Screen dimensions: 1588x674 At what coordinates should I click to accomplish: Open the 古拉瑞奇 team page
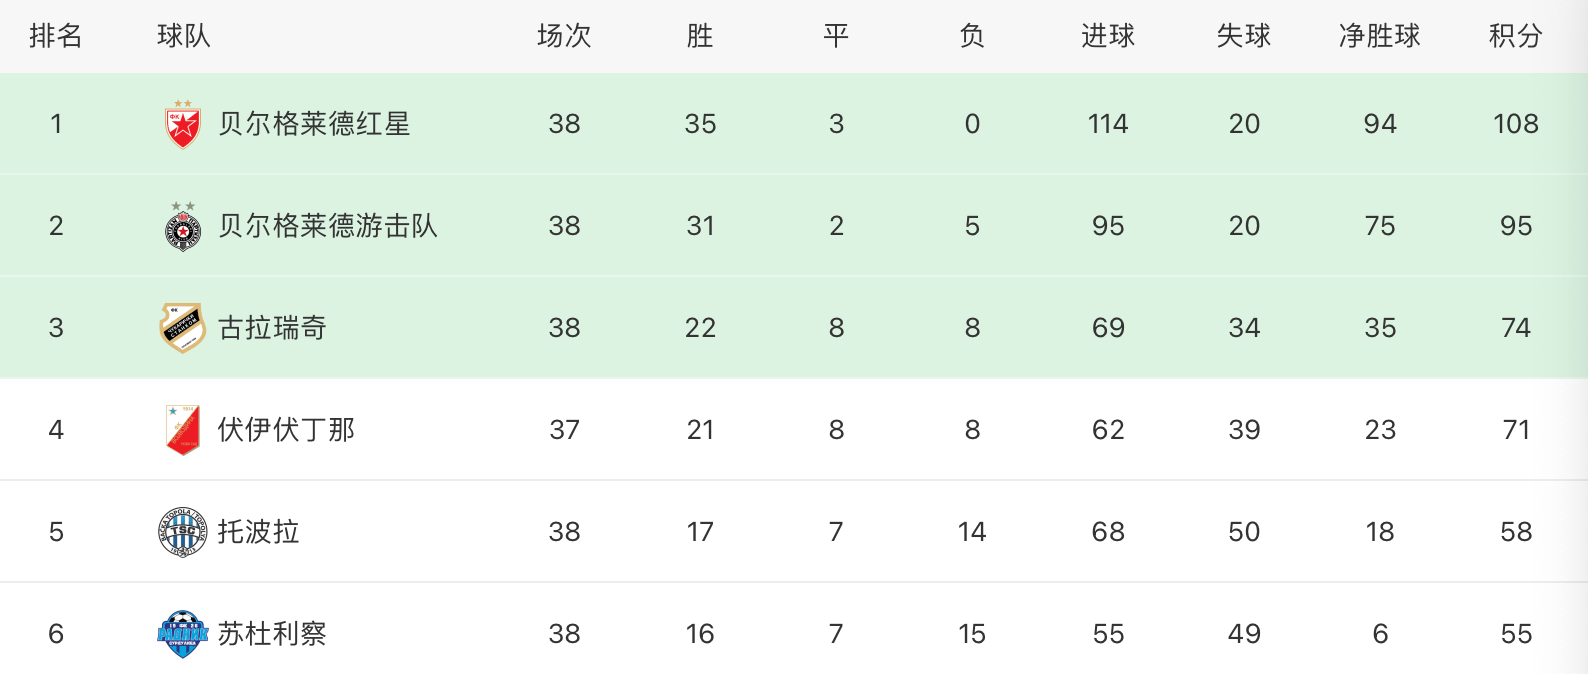[x=272, y=328]
